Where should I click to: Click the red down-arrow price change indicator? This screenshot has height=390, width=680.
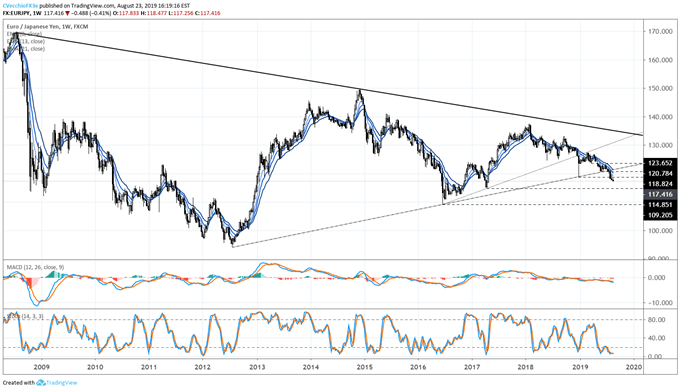[x=67, y=13]
